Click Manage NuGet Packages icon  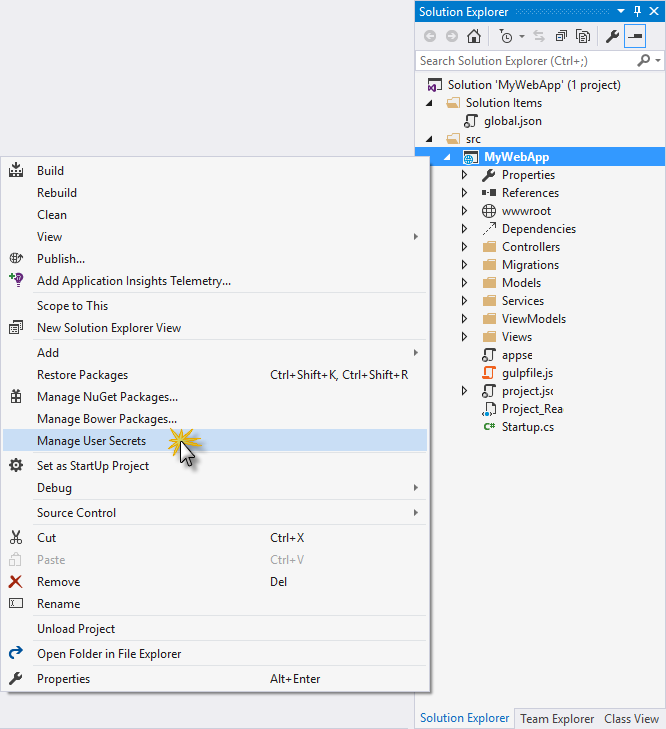pos(16,397)
